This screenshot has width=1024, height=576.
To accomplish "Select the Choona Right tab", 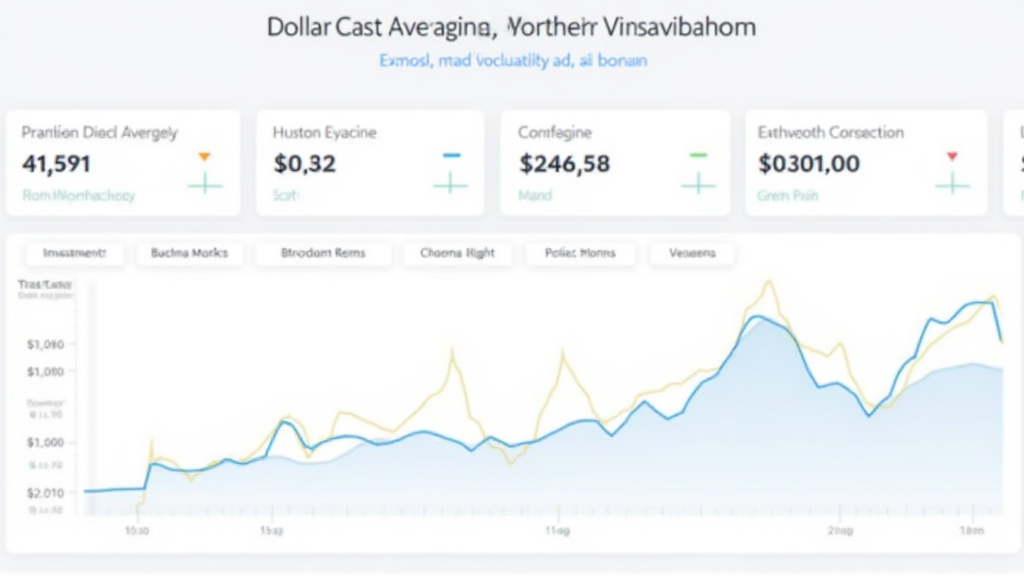I will 457,253.
